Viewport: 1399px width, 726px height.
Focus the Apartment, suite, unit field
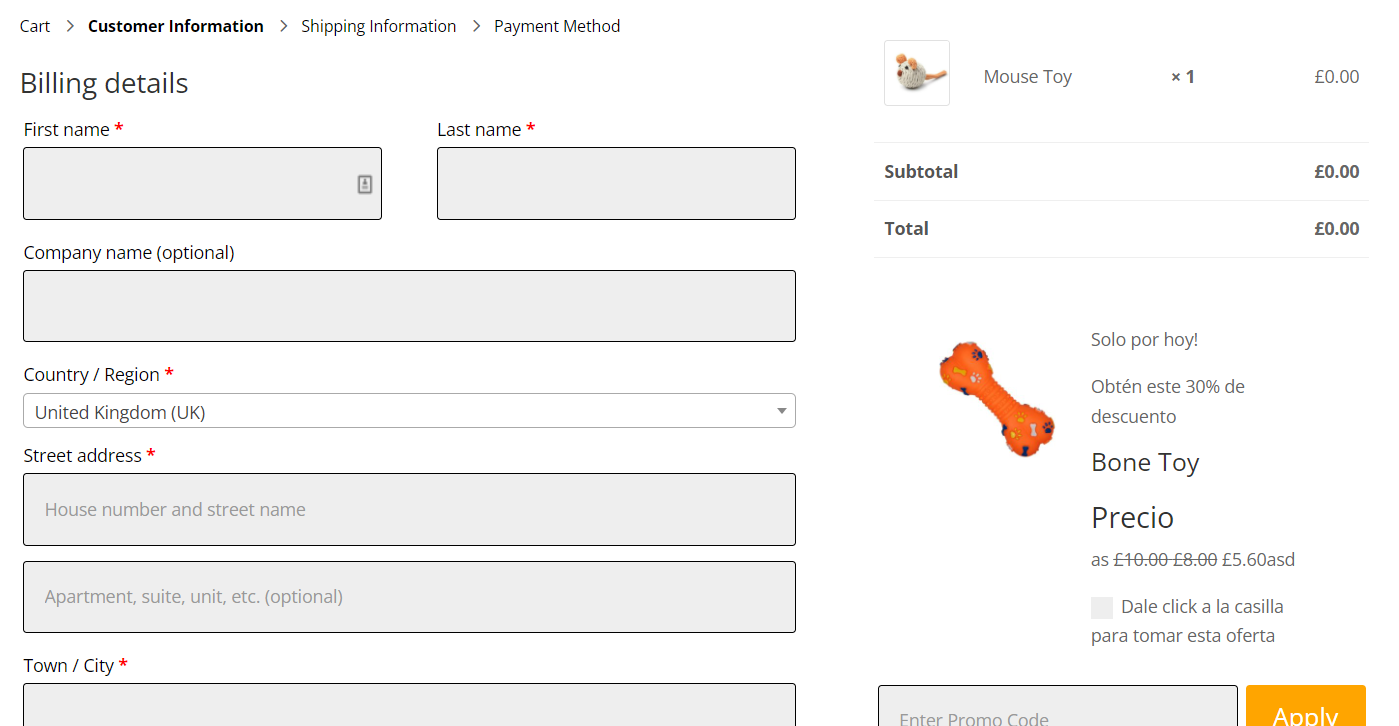point(409,597)
